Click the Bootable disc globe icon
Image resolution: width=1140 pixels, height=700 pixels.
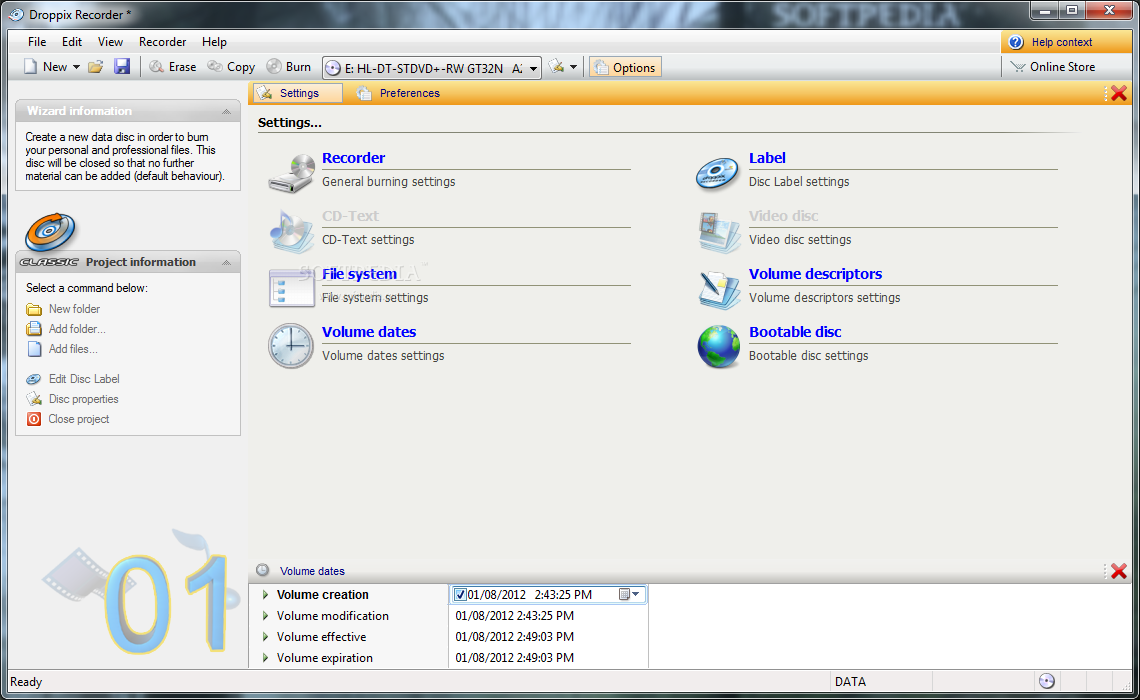(718, 347)
